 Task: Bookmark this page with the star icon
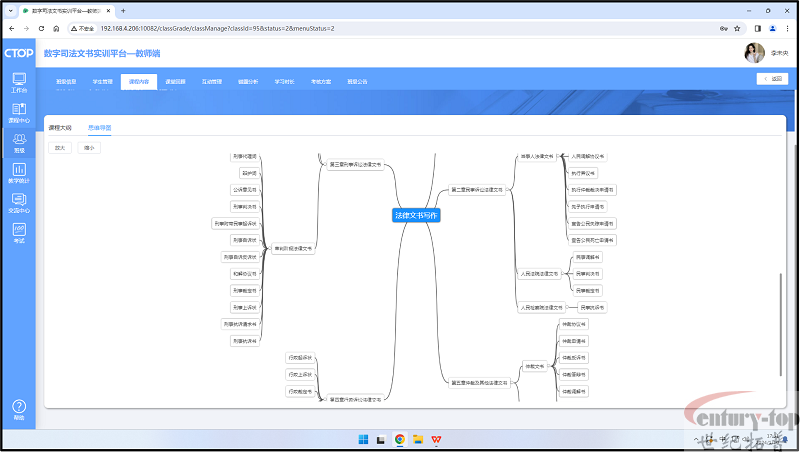[737, 29]
